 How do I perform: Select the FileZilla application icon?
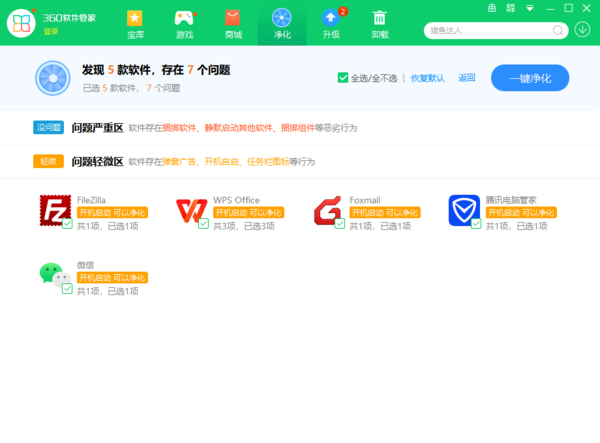pos(55,210)
